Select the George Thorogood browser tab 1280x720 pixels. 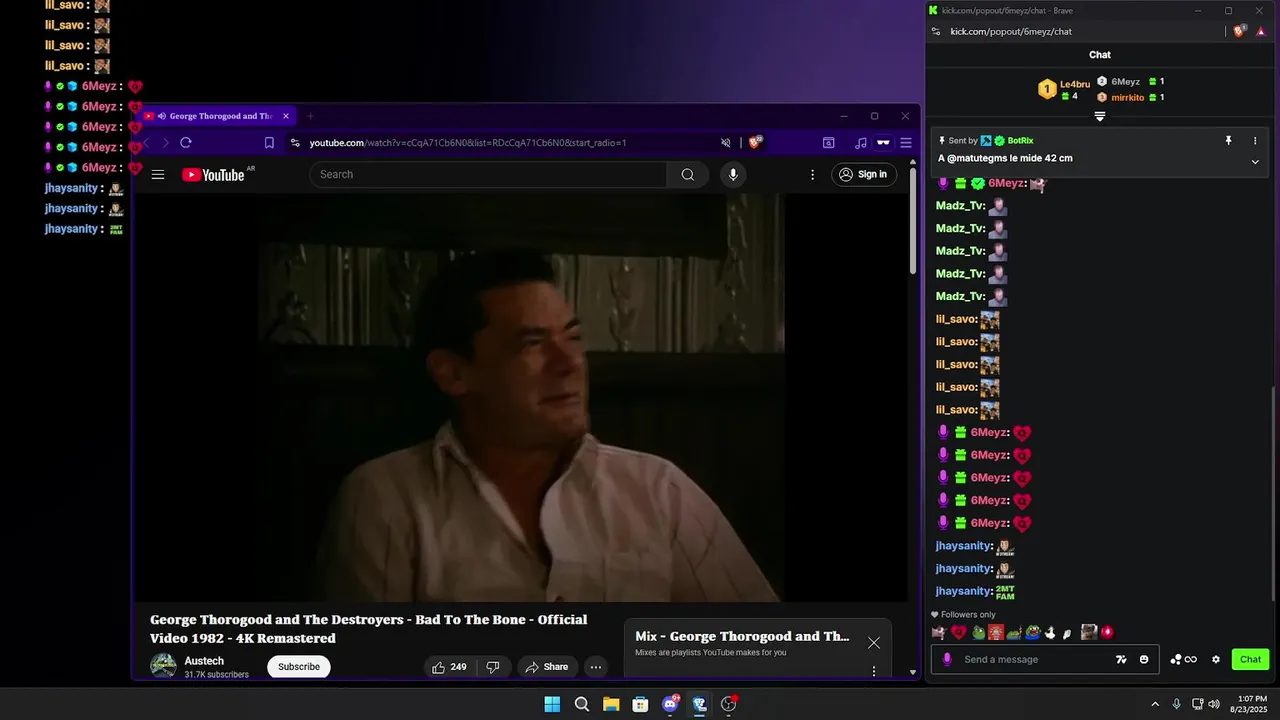click(x=215, y=116)
